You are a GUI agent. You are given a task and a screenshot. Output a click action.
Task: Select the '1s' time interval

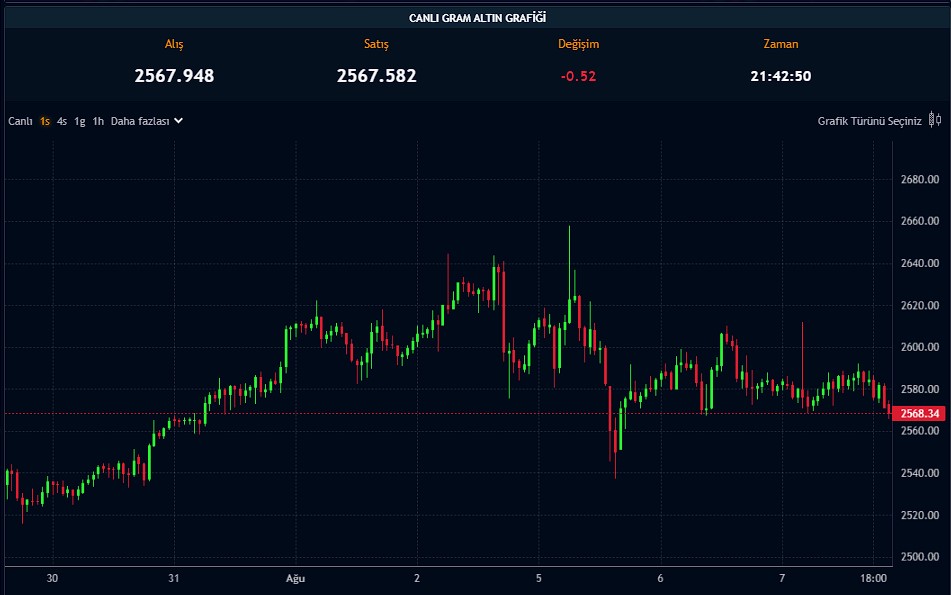[45, 121]
